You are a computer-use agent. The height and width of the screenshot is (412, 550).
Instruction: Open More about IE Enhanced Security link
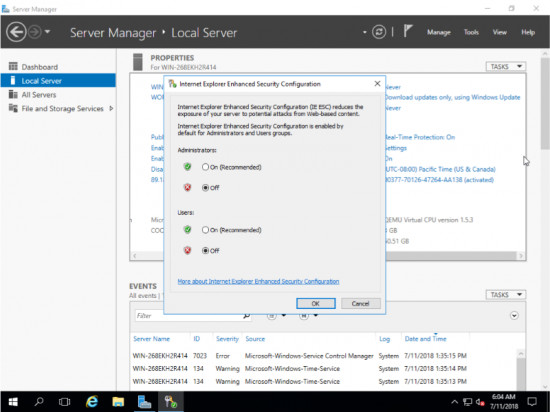click(x=258, y=281)
